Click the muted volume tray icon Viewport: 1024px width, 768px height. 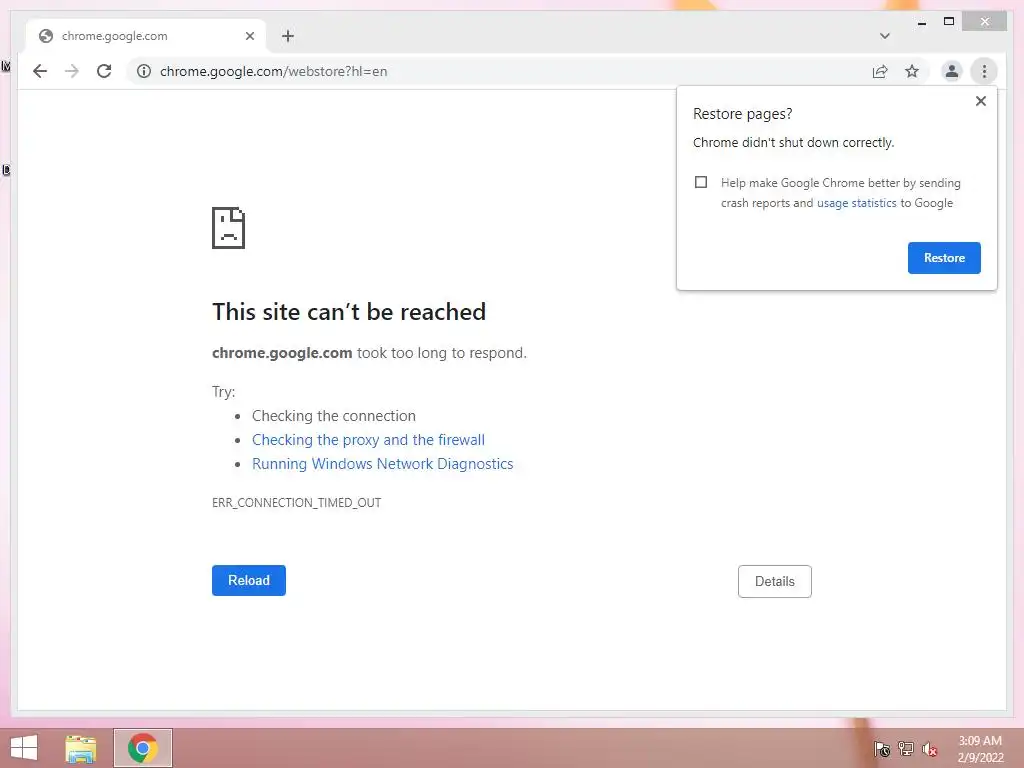[x=929, y=748]
